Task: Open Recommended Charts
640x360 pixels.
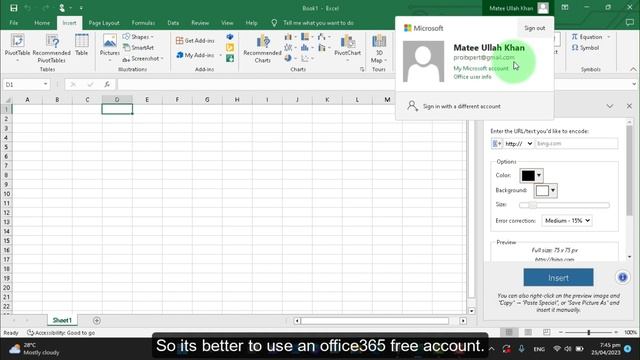Action: click(x=262, y=48)
